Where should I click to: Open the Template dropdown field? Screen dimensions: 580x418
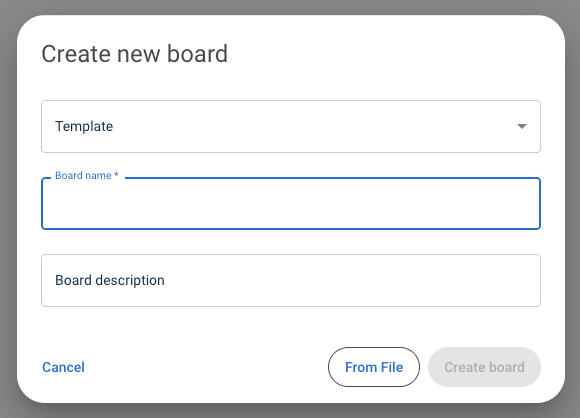click(291, 127)
